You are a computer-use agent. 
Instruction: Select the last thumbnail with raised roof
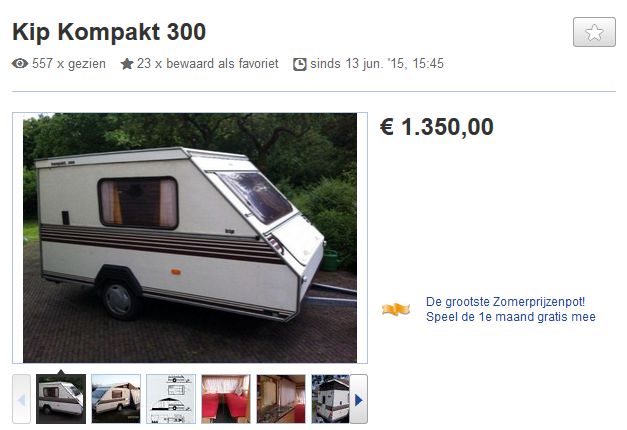331,399
